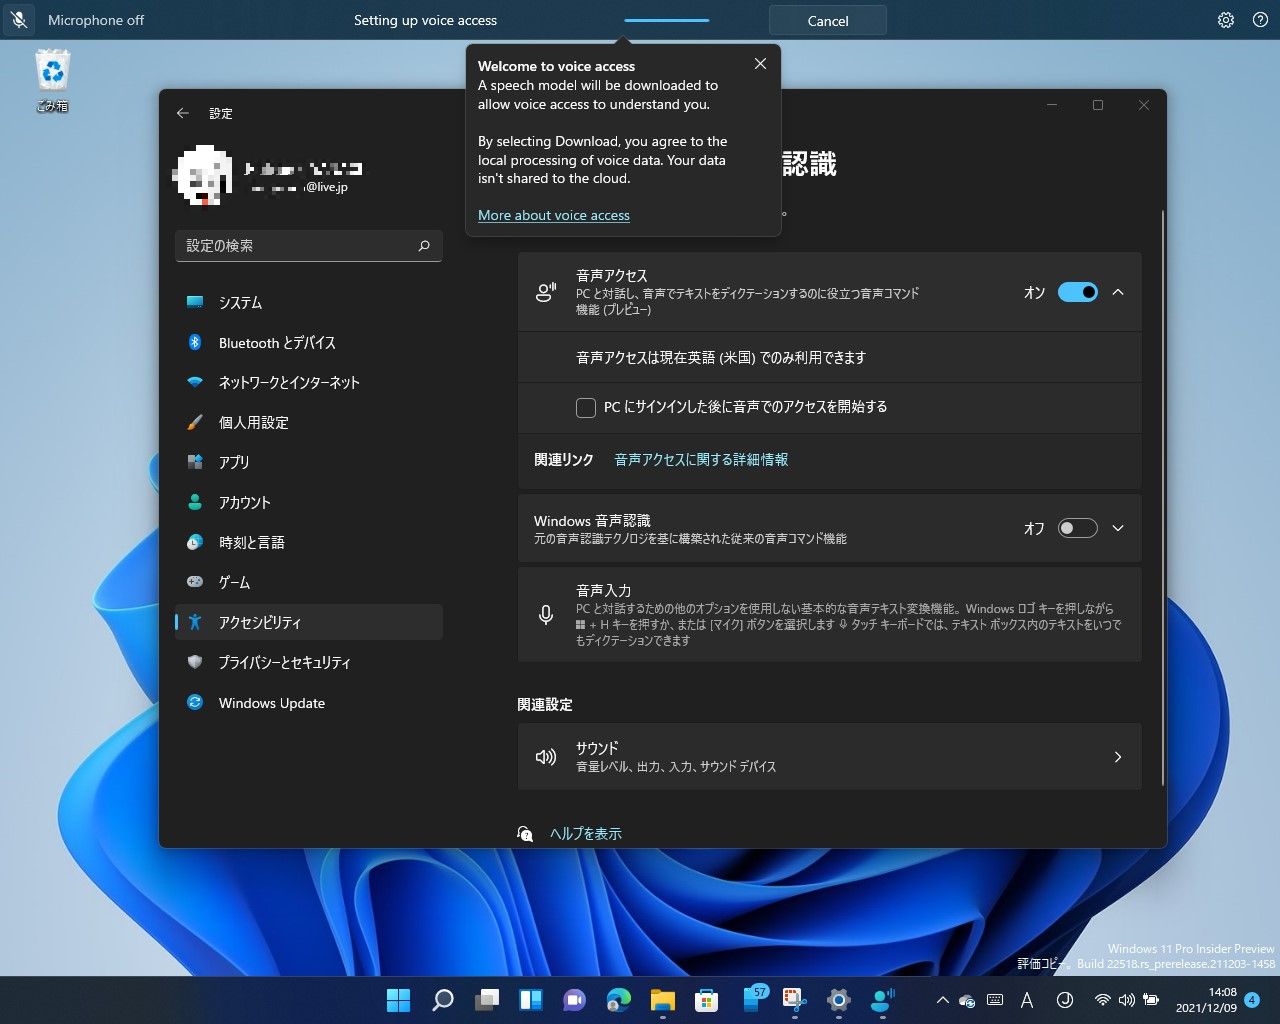Click the user profile avatar picture
The image size is (1280, 1024).
[x=203, y=176]
